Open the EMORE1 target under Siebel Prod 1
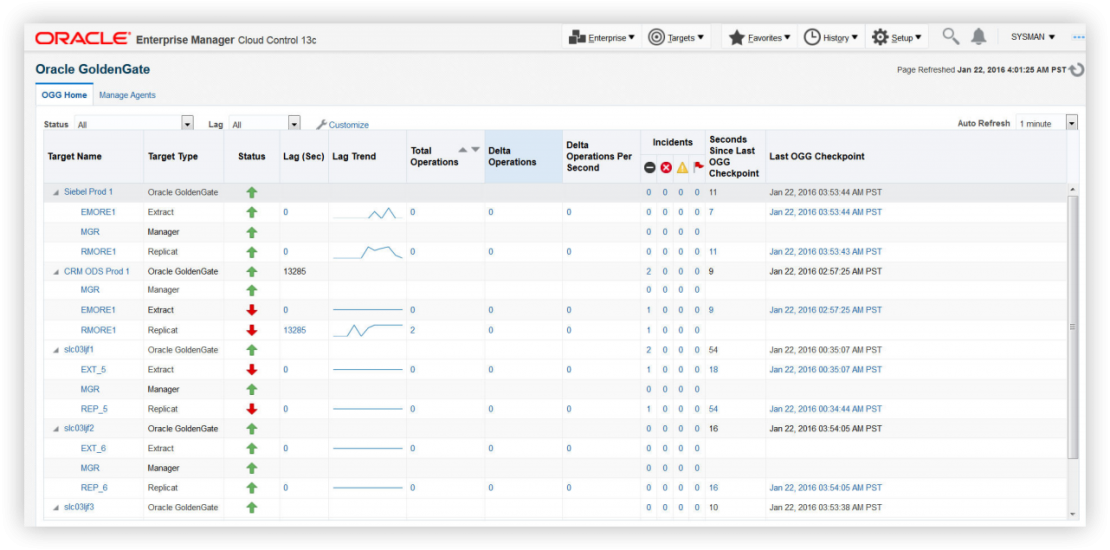Screen dimensions: 1110x550 coord(98,212)
